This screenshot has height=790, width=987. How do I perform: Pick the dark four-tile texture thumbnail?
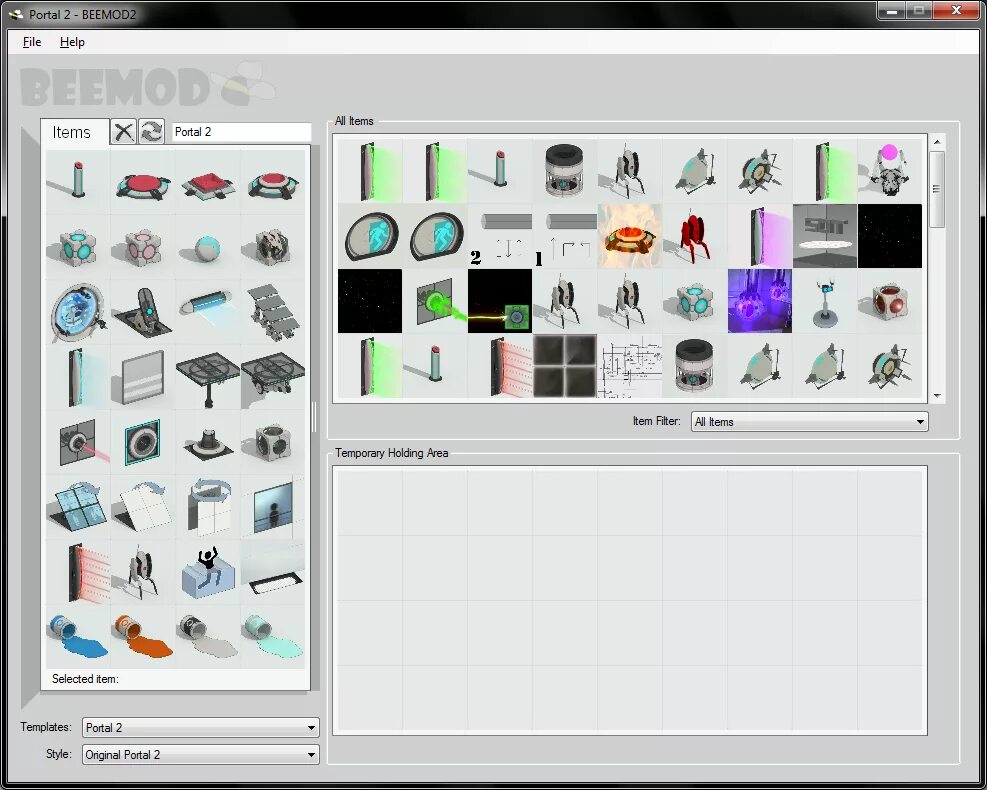565,366
